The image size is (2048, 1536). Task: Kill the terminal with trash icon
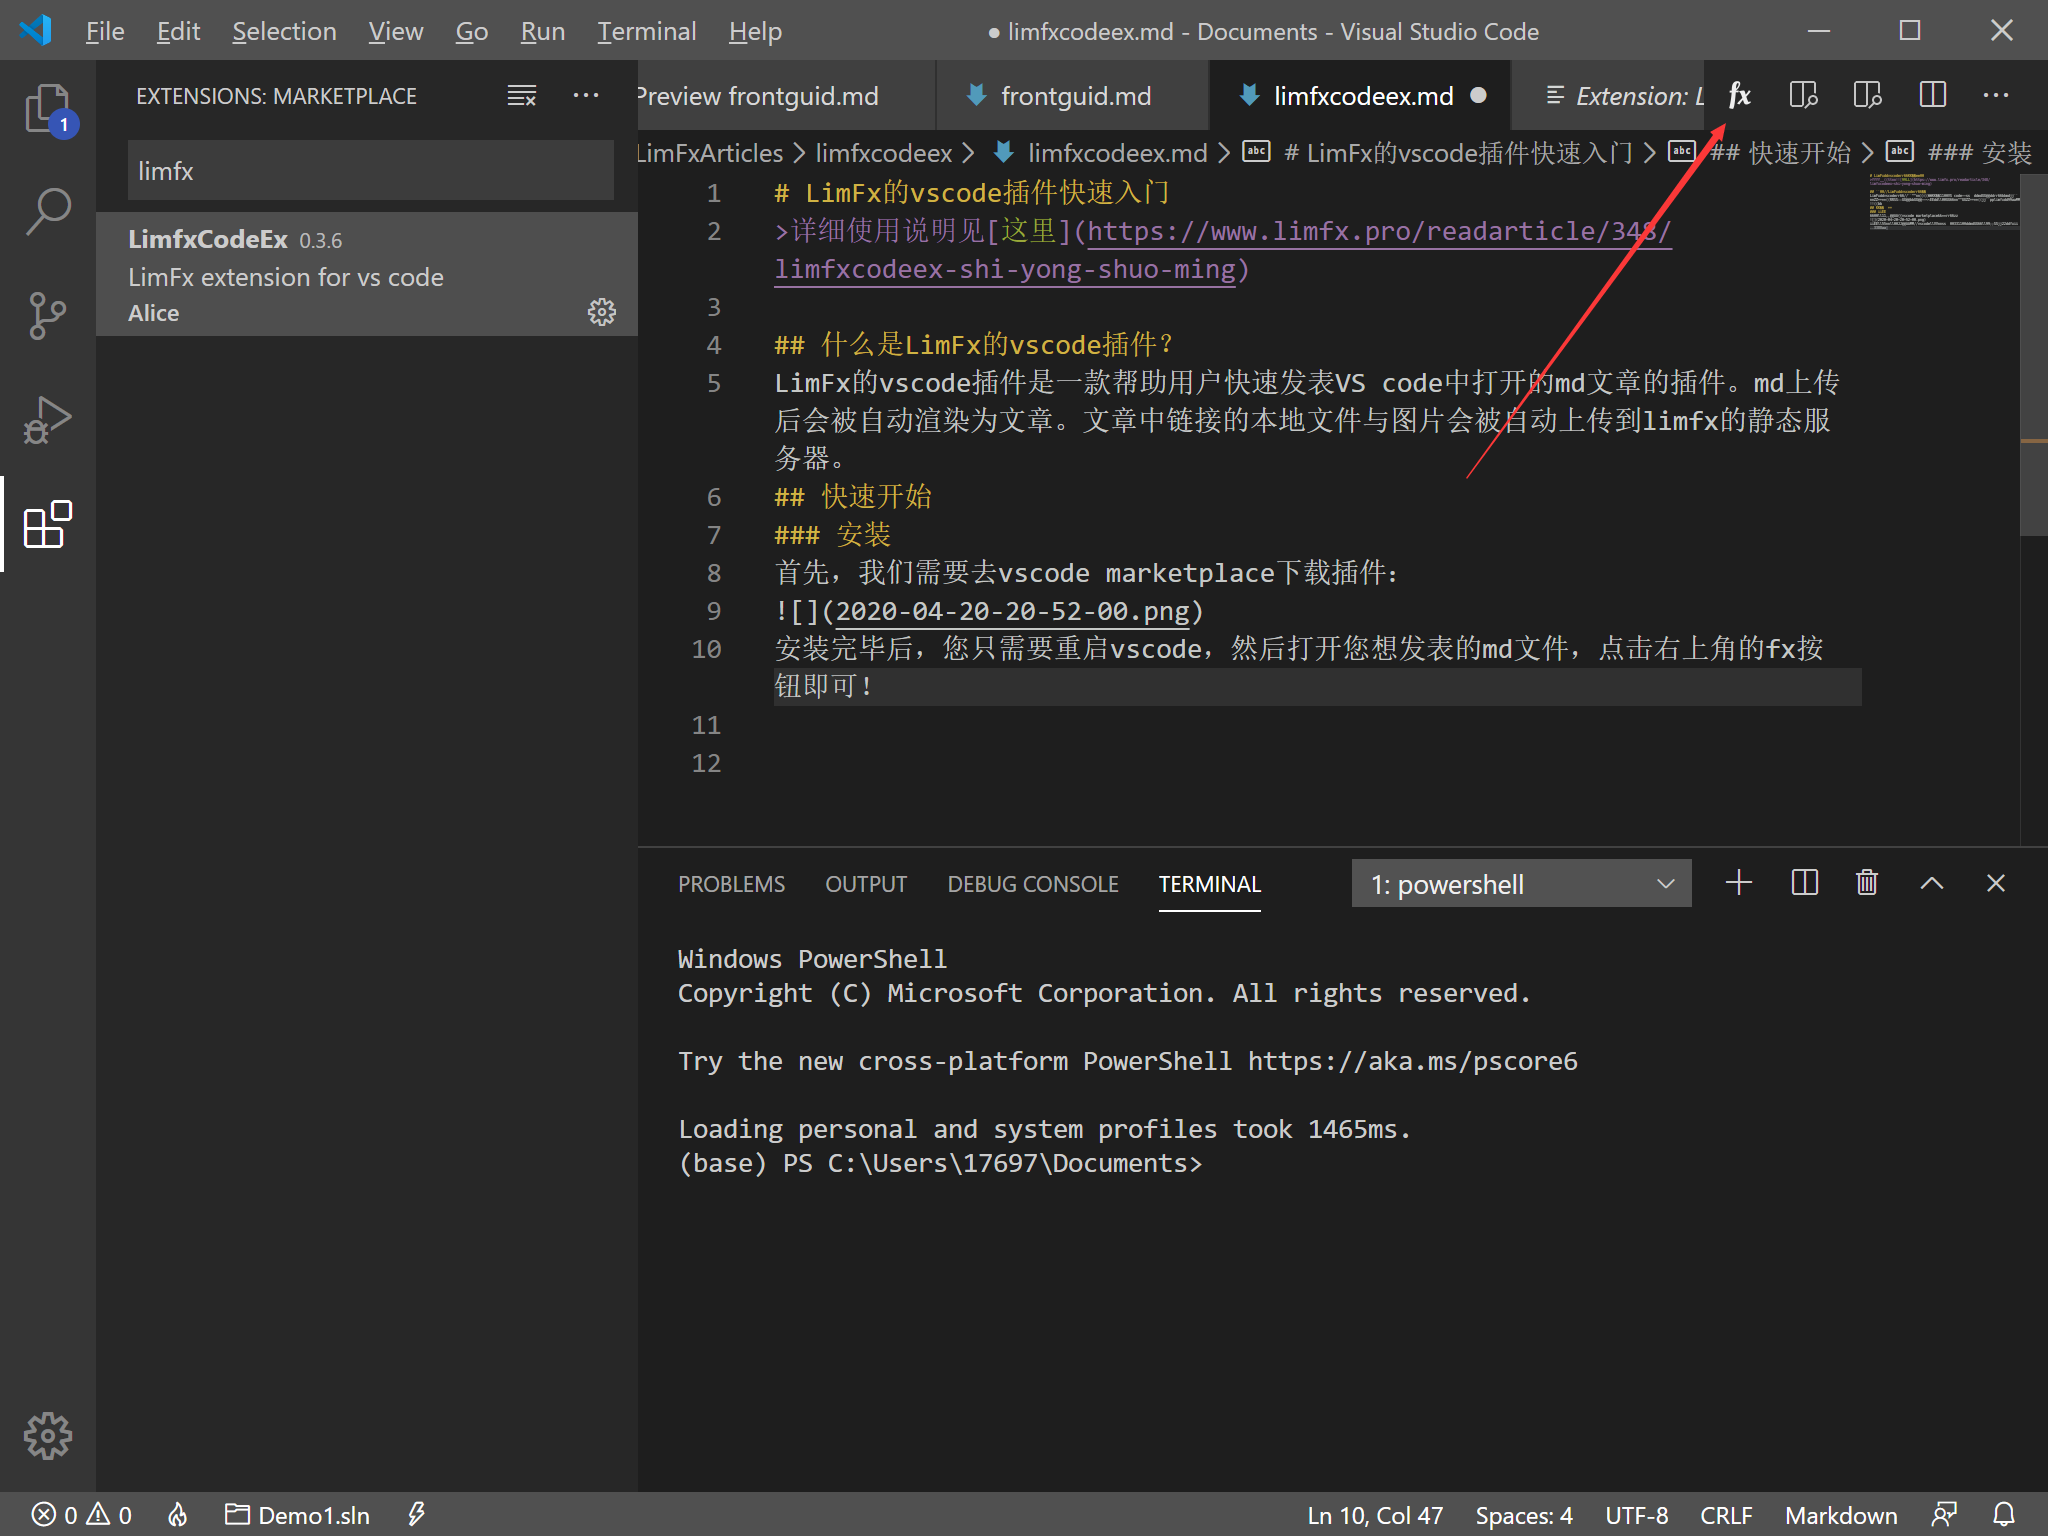(x=1867, y=883)
